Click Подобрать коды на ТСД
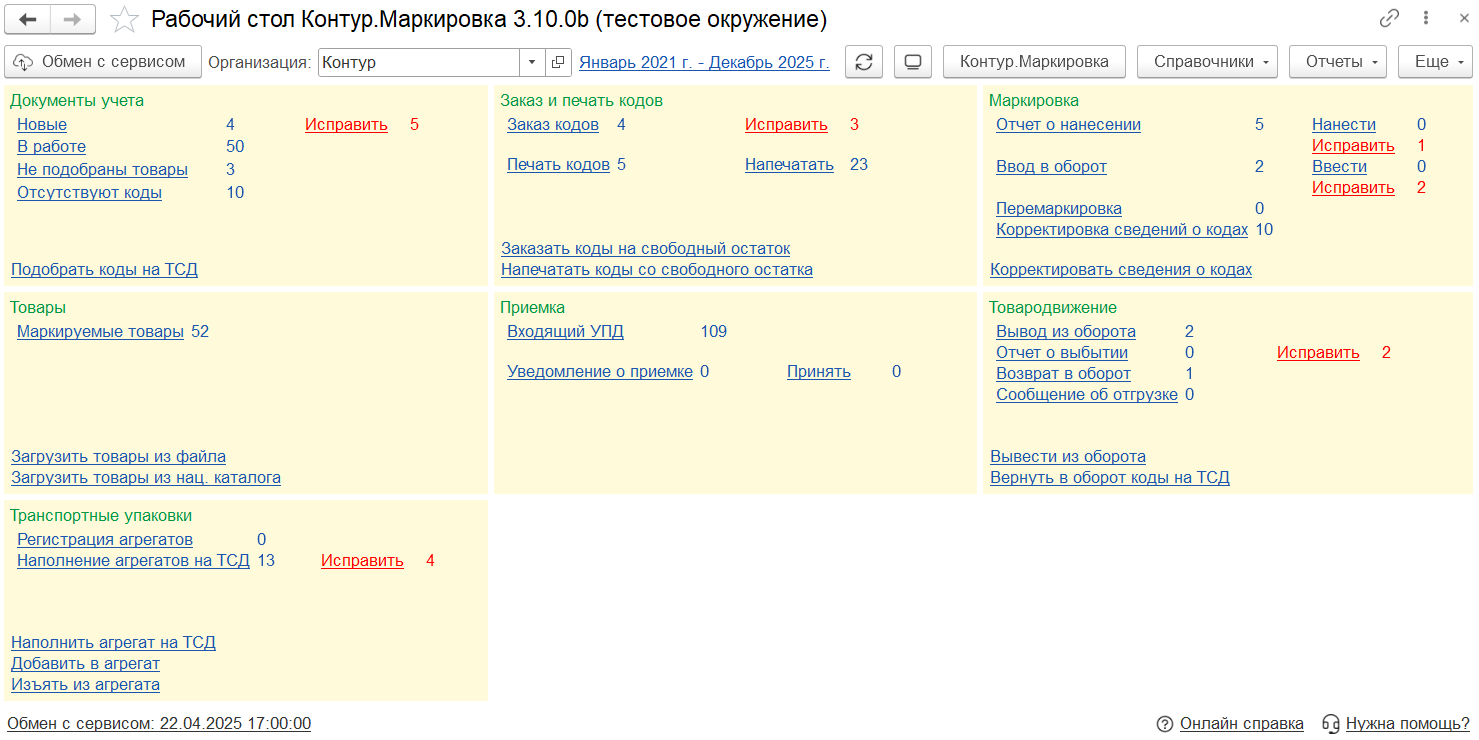1479x740 pixels. (104, 269)
